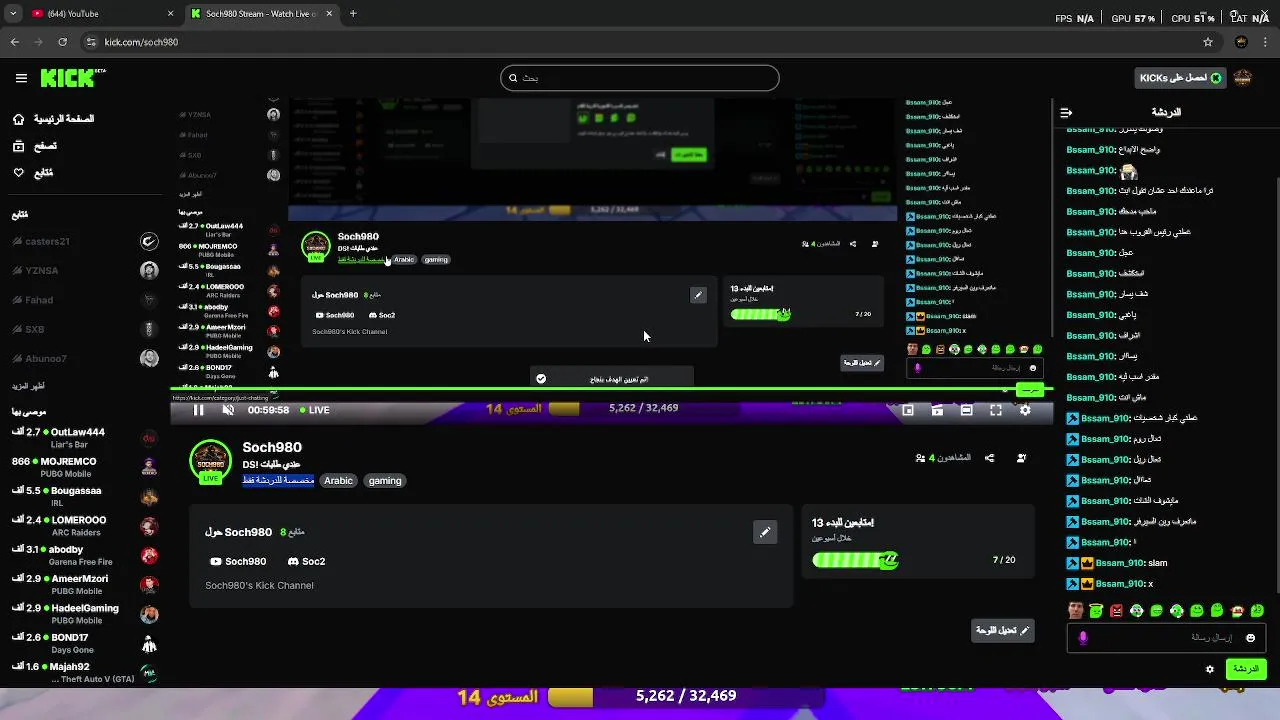1280x720 pixels.
Task: Expand show more followed channels
Action: [x=28, y=386]
